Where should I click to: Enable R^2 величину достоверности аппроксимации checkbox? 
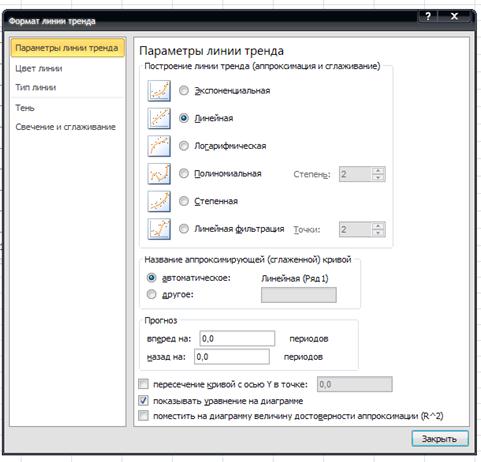click(x=143, y=416)
